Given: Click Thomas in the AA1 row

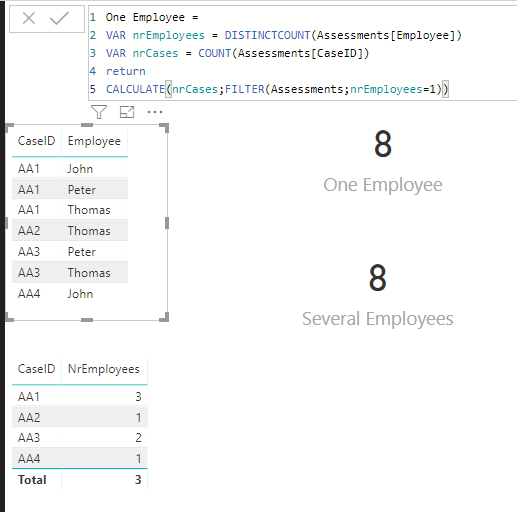Looking at the screenshot, I should coord(89,210).
